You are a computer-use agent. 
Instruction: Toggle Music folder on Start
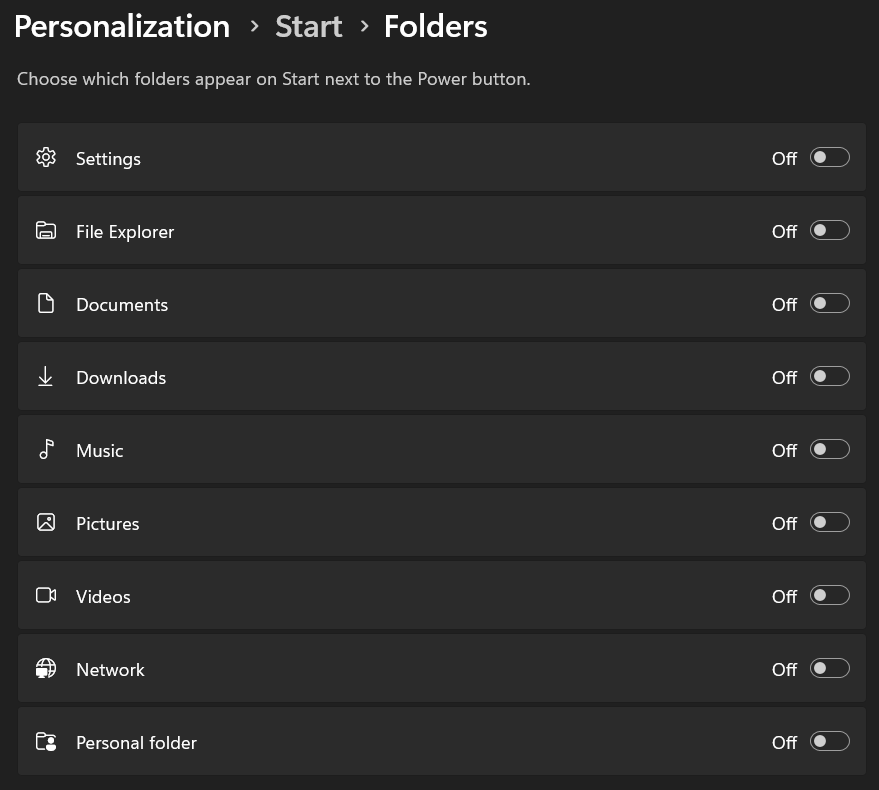coord(829,450)
